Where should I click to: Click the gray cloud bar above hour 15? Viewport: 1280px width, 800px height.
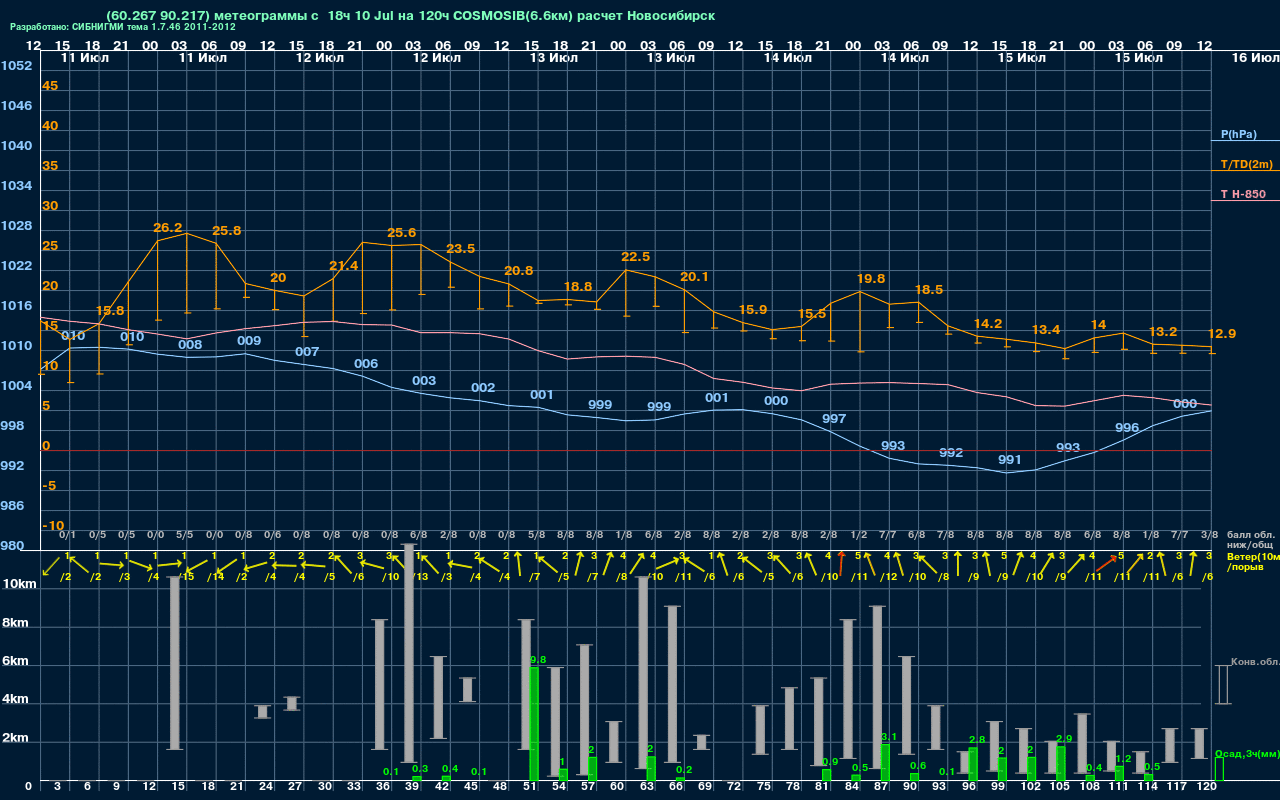(175, 662)
